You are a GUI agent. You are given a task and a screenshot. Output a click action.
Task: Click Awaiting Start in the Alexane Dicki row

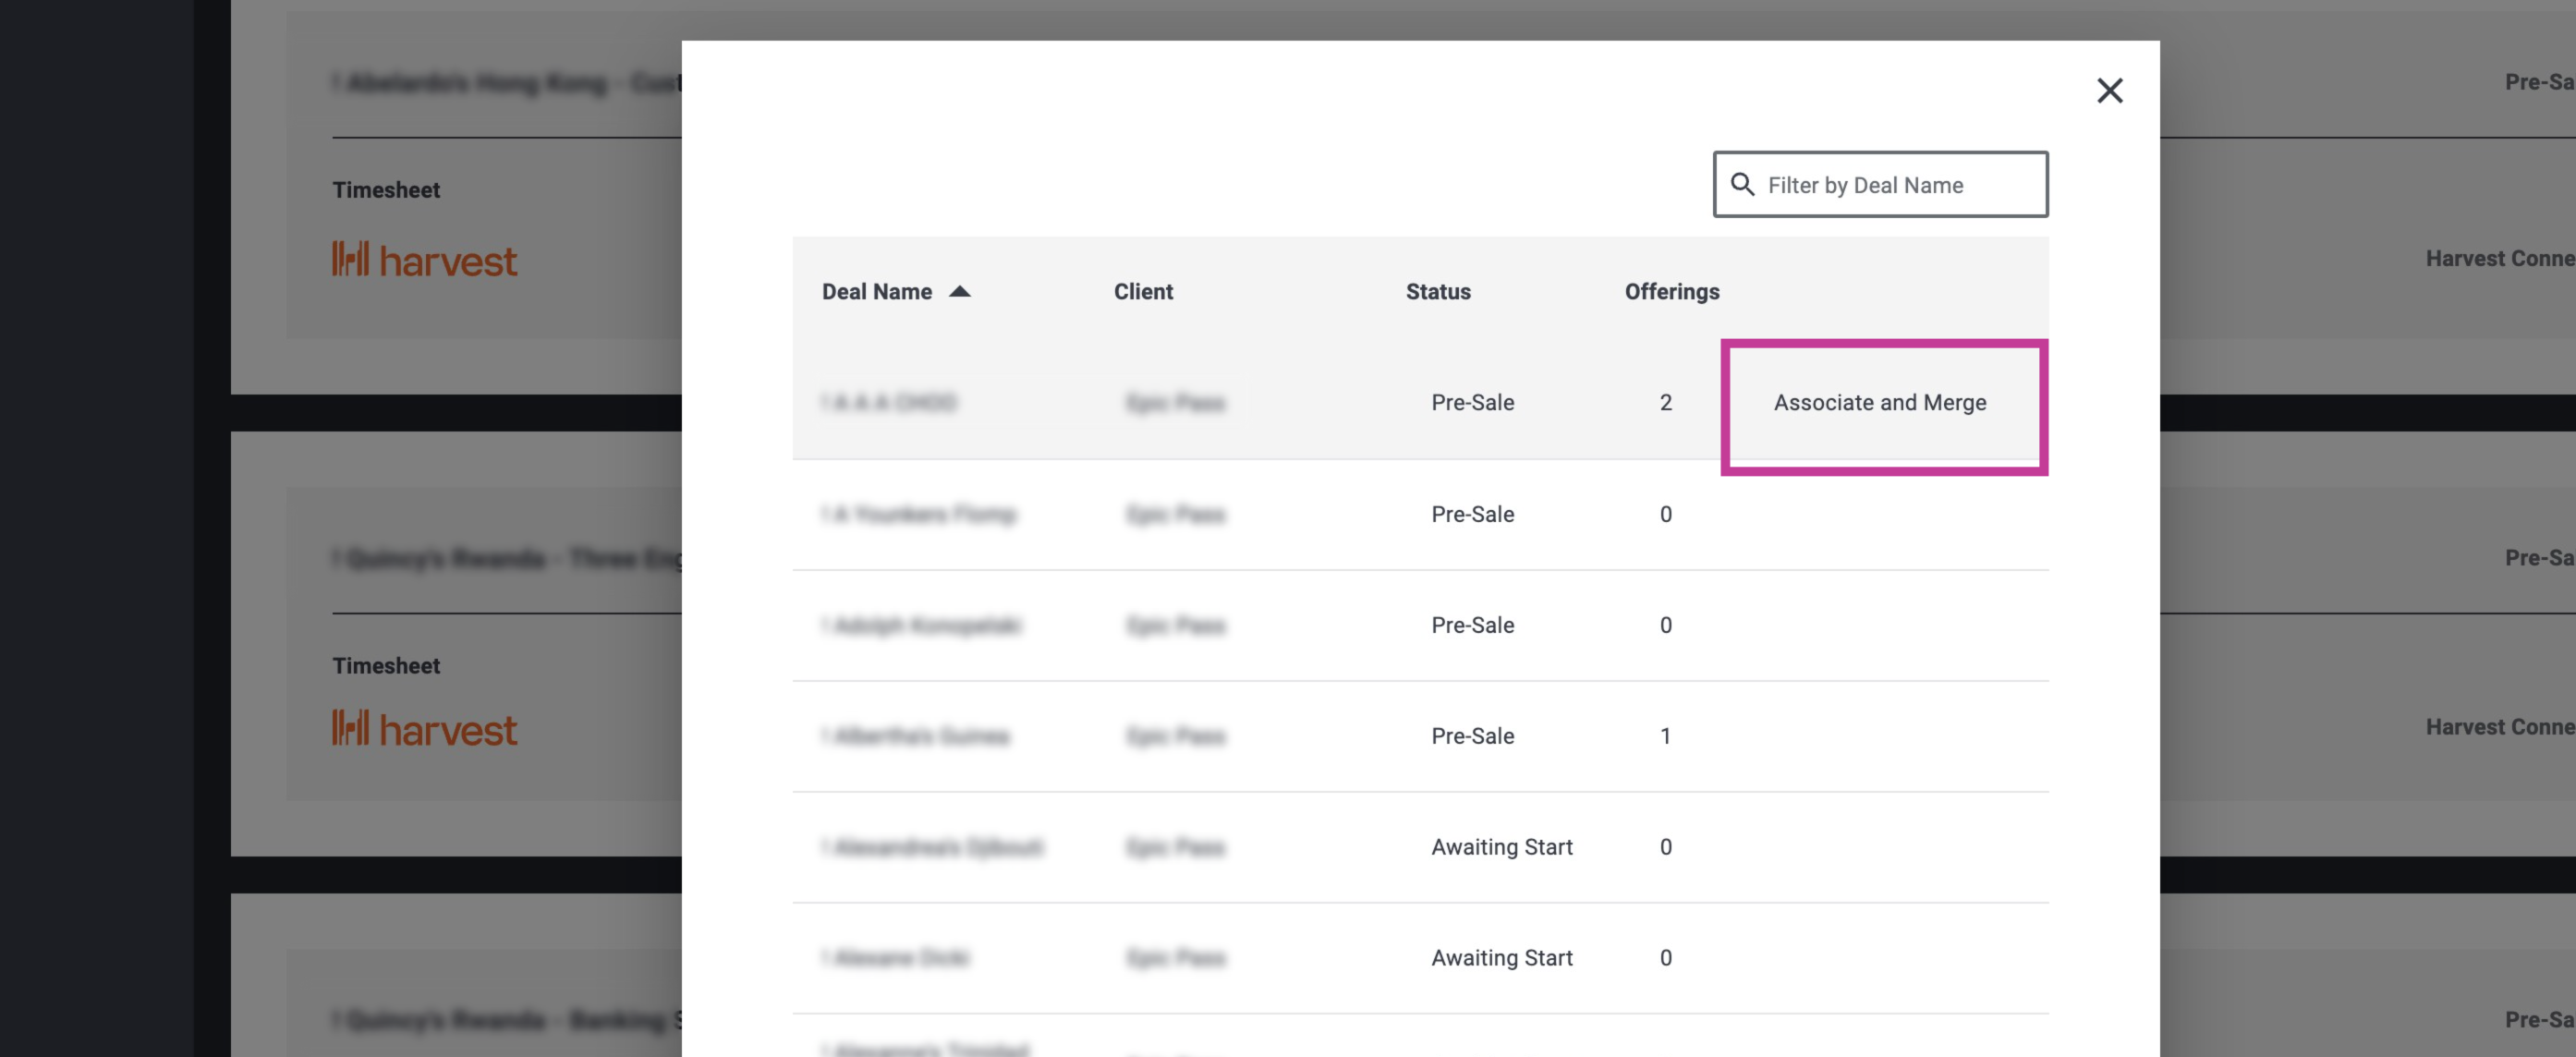click(1501, 958)
